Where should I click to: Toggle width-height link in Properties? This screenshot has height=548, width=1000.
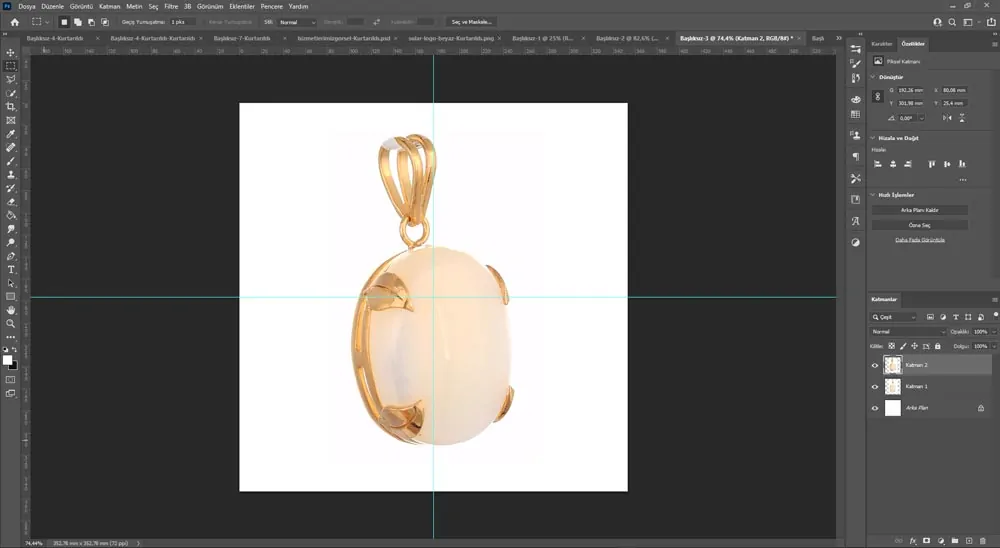point(878,96)
